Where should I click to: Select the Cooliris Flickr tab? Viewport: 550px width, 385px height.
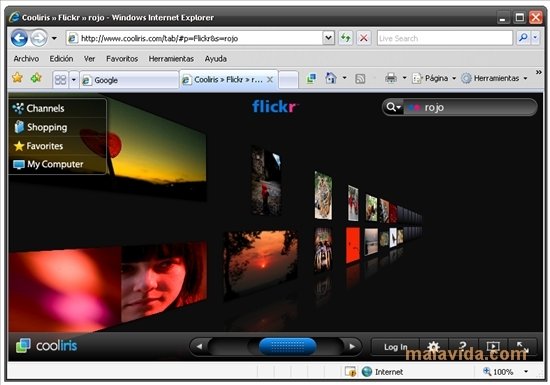[229, 80]
